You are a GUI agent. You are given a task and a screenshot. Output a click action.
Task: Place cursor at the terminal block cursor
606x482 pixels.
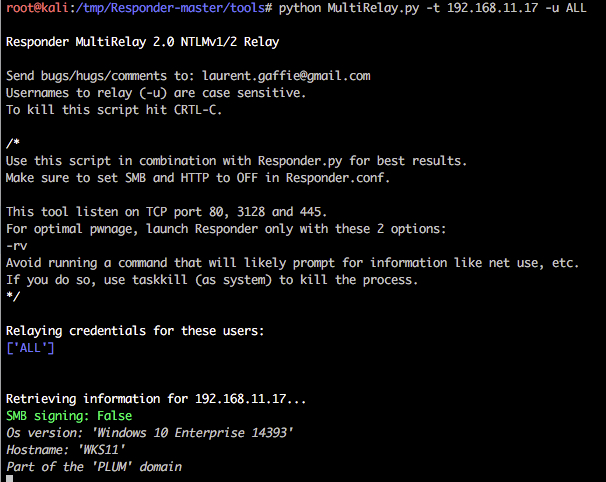(x=10, y=479)
